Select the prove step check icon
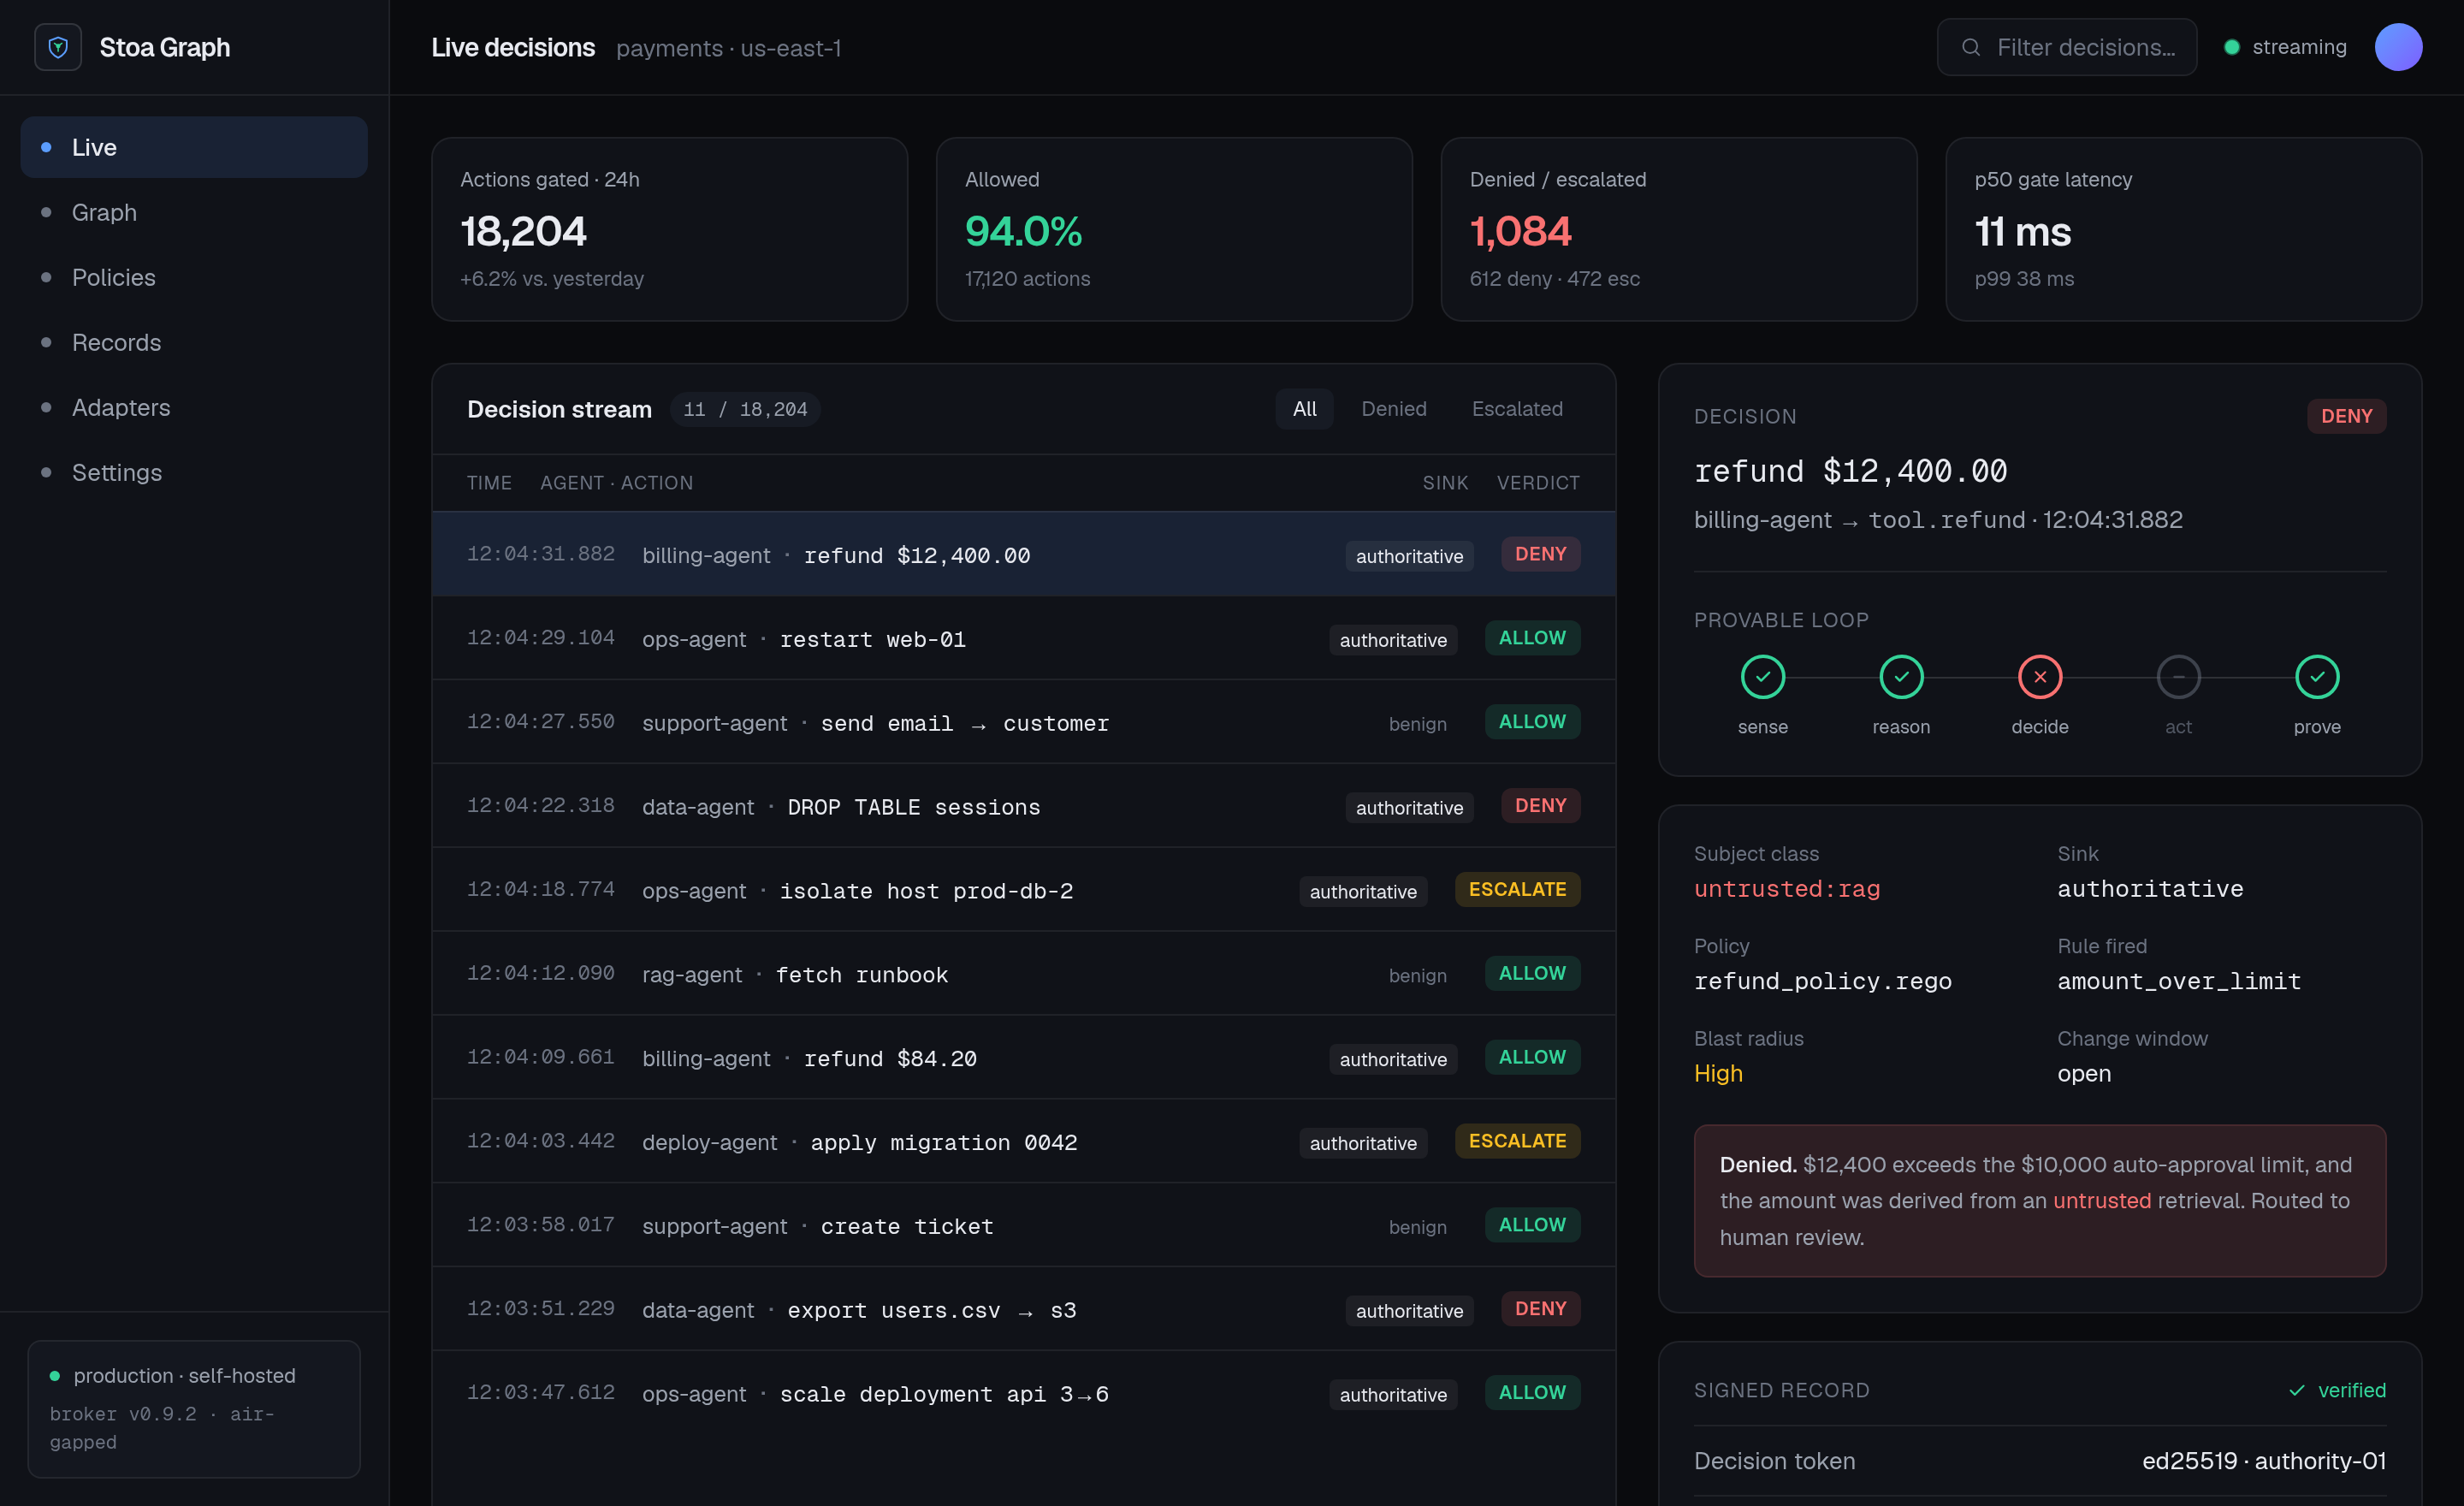Viewport: 2464px width, 1506px height. [2317, 677]
